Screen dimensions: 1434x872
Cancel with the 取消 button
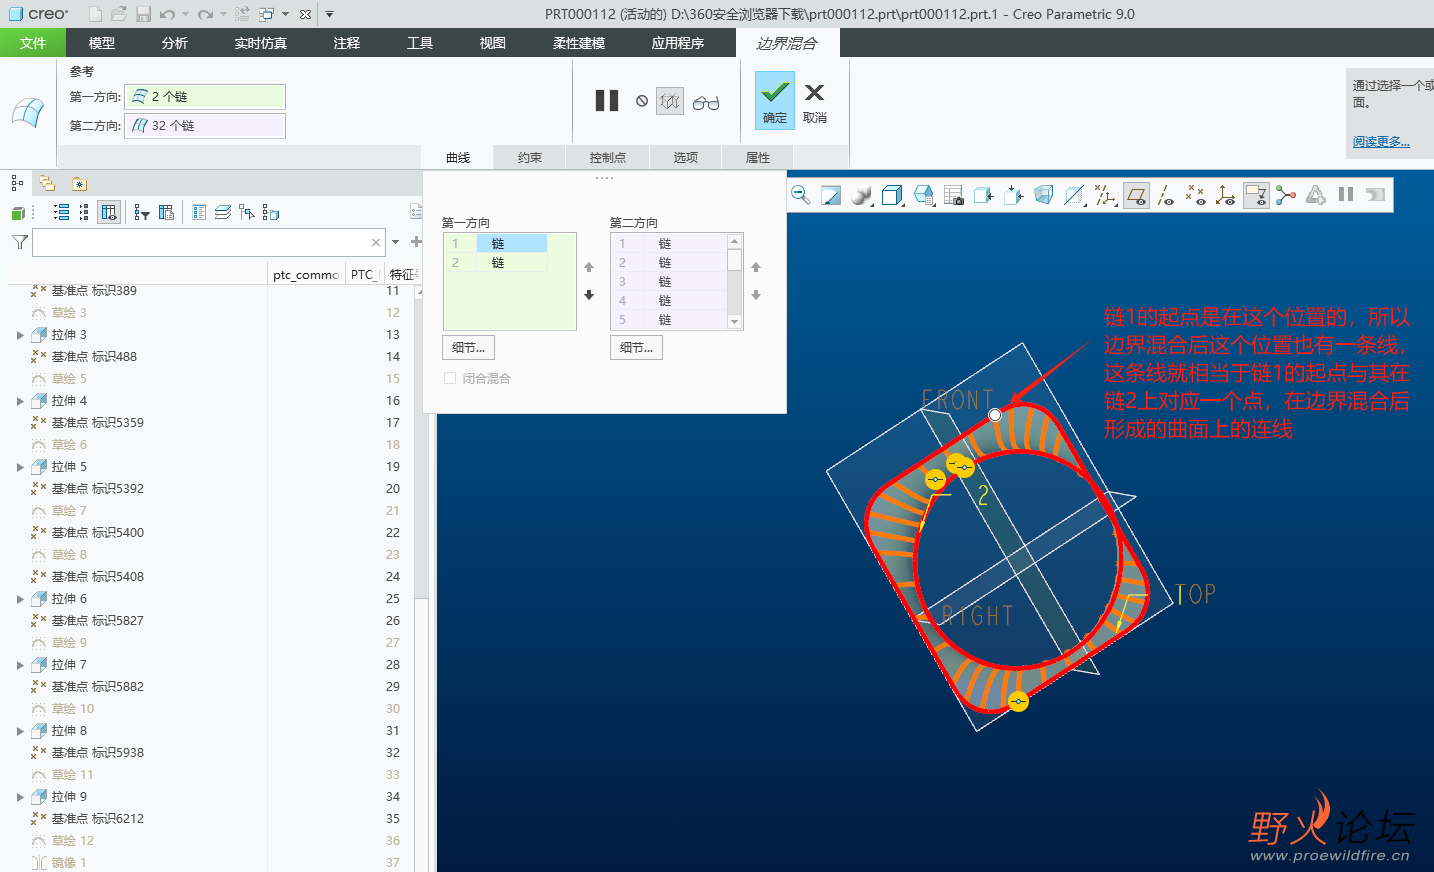click(x=815, y=102)
